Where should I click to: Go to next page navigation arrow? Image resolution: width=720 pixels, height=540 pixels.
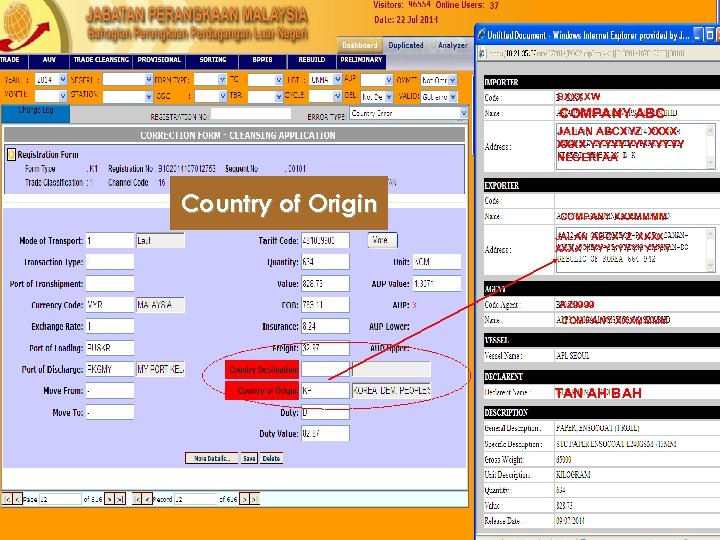pos(109,499)
